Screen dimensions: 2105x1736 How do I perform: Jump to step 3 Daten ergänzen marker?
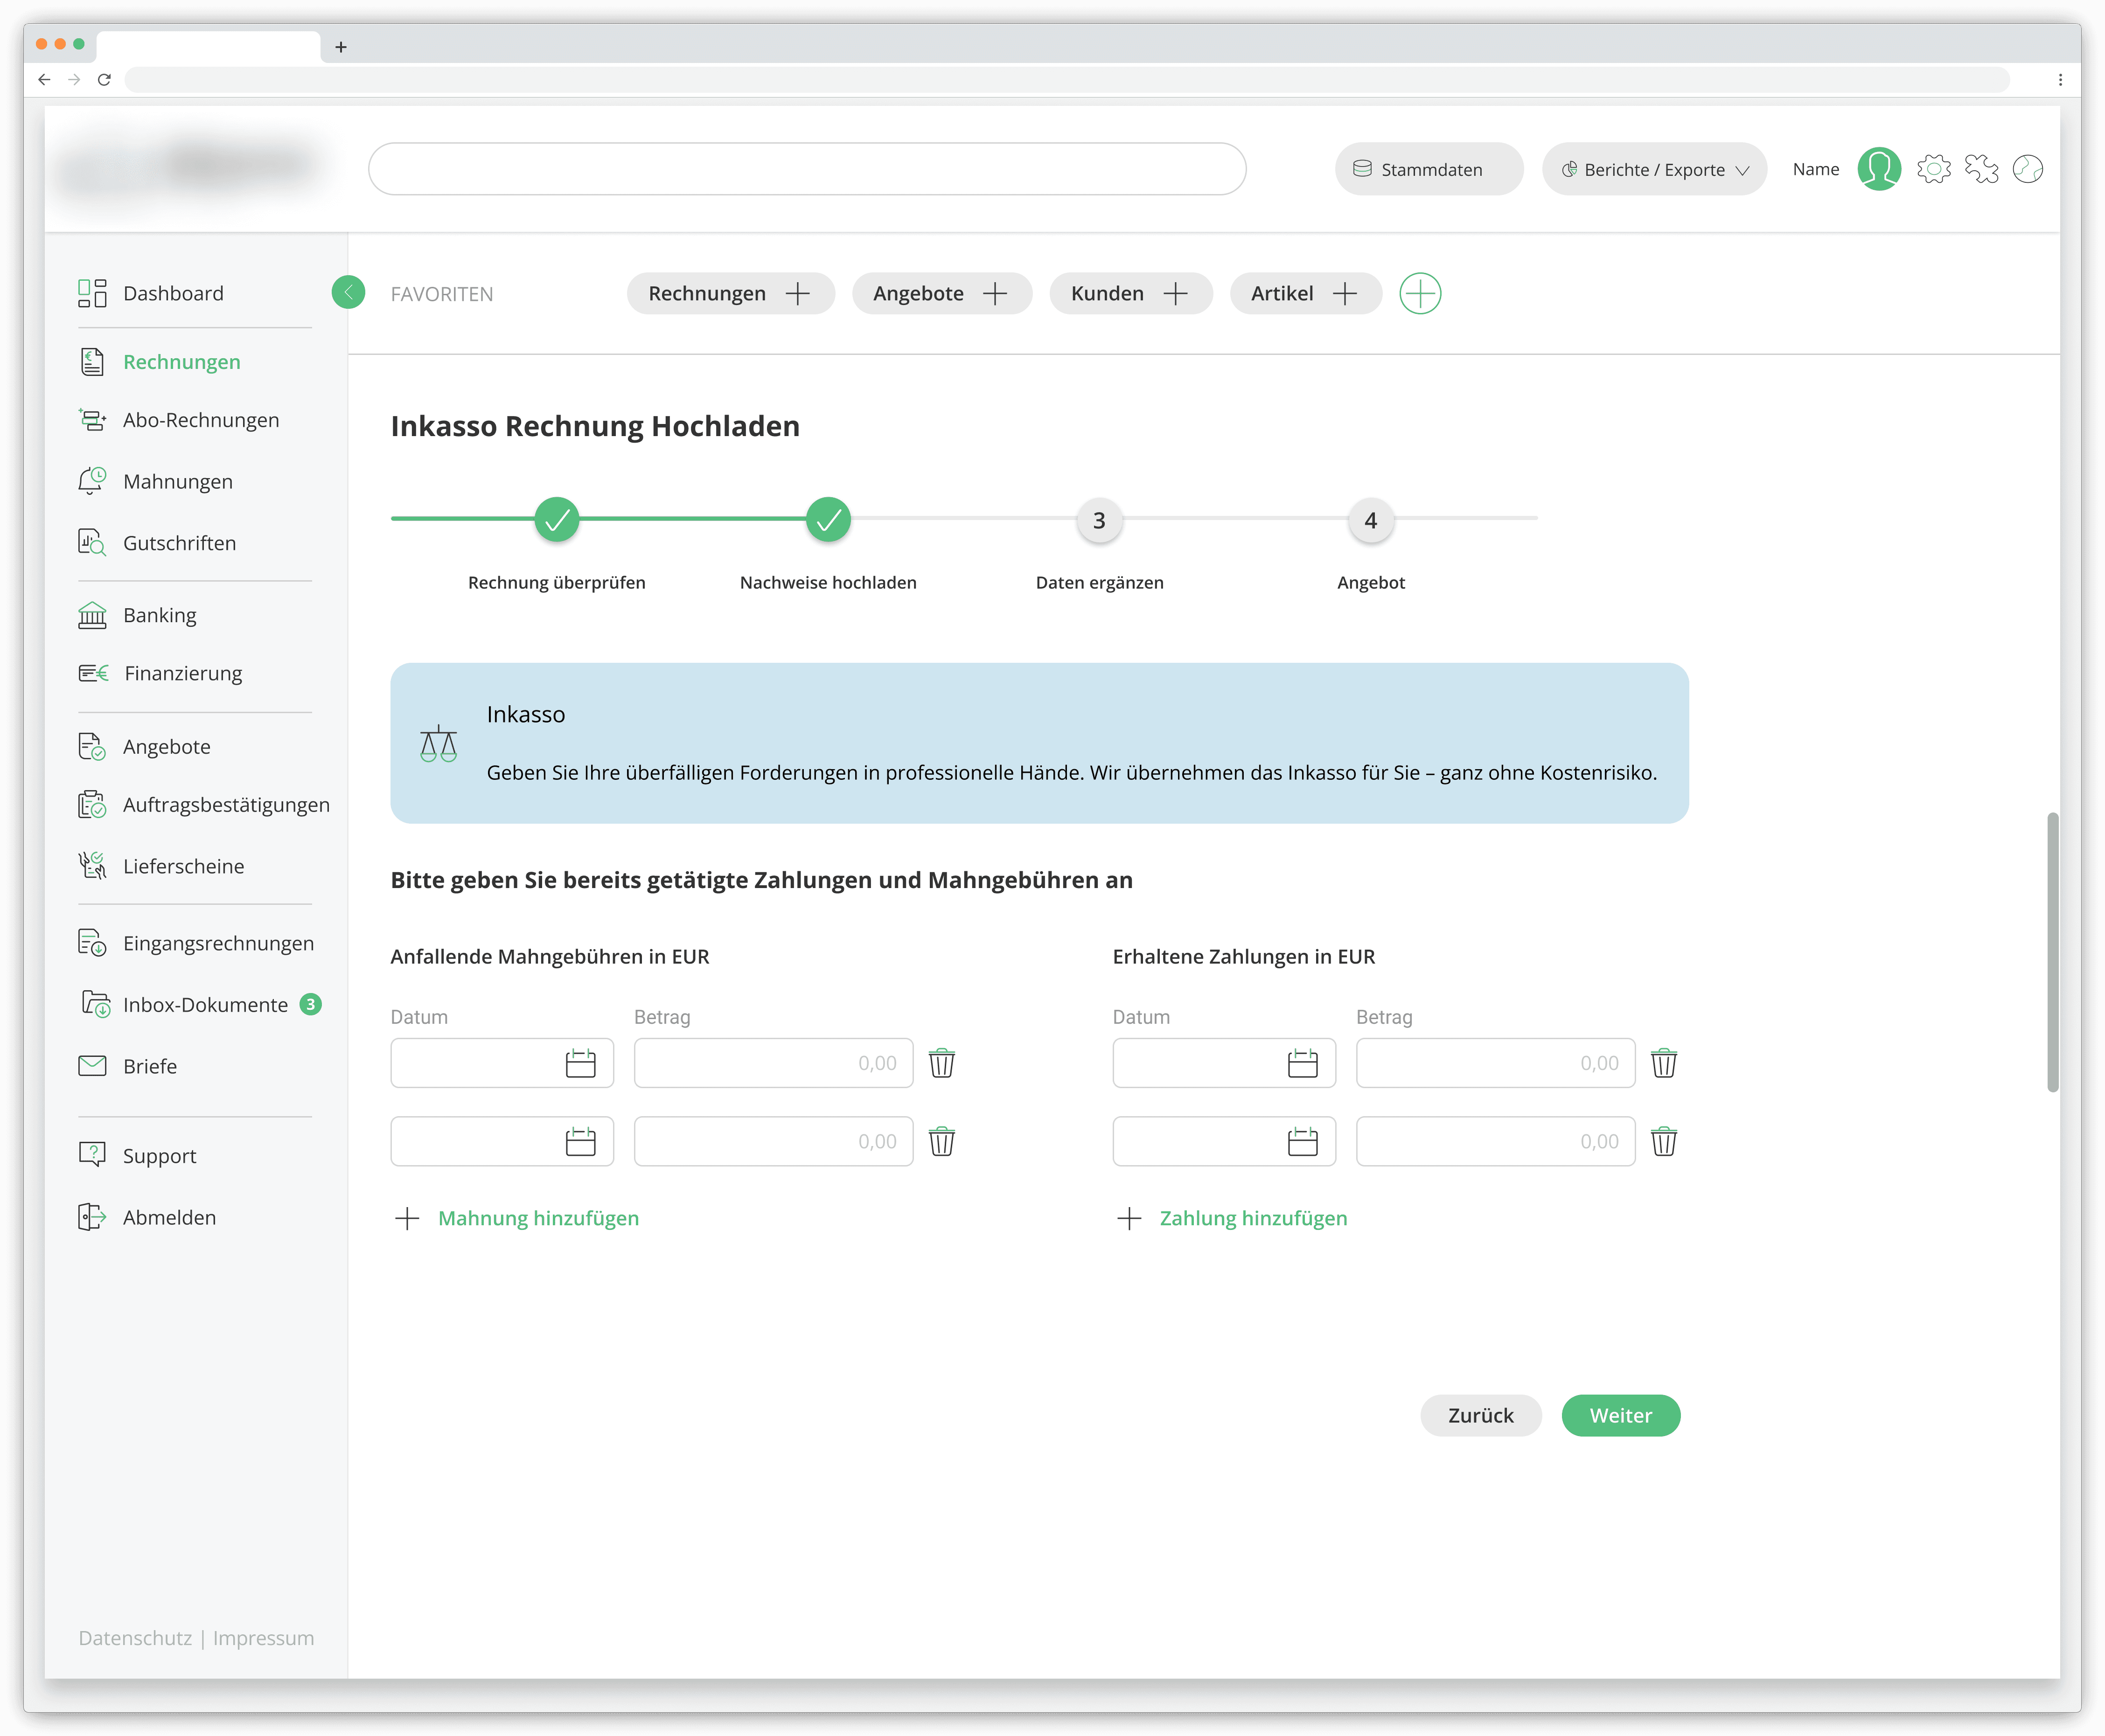coord(1099,520)
